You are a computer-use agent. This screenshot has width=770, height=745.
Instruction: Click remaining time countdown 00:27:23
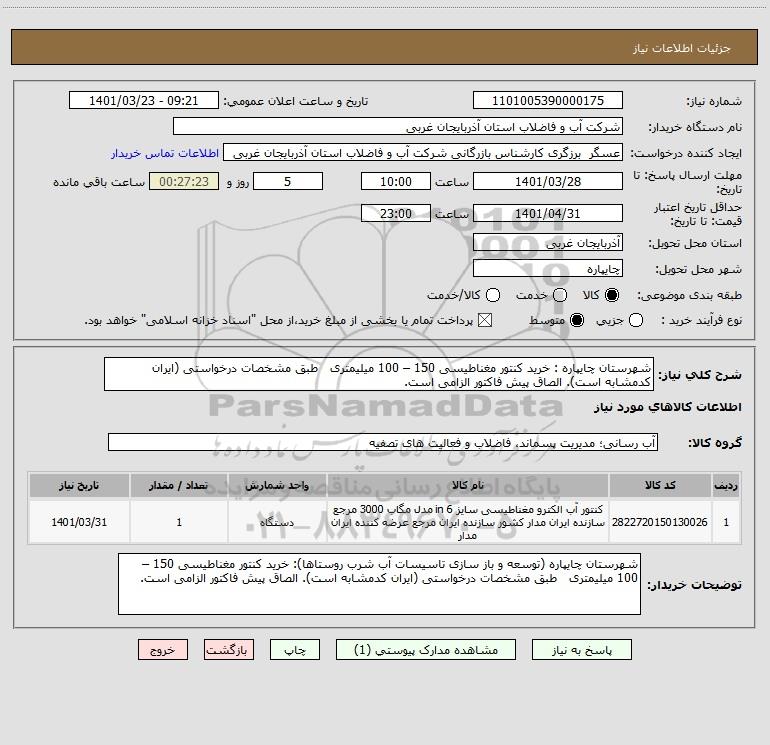click(184, 181)
